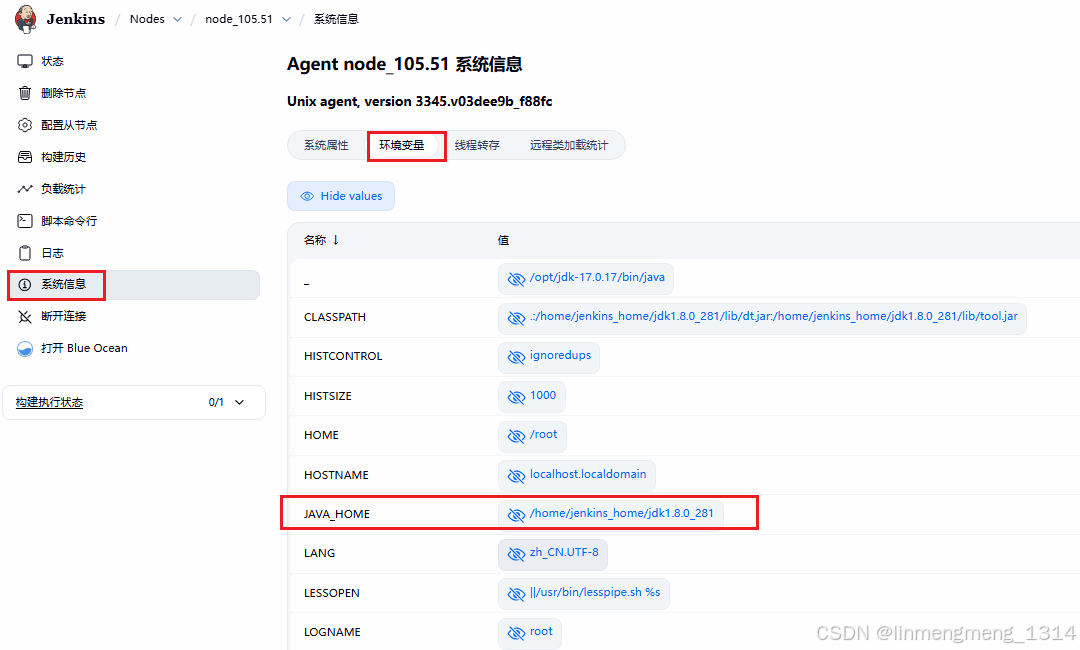This screenshot has height=650, width=1080.
Task: Switch to the 远程类加载统计 tab
Action: click(569, 145)
